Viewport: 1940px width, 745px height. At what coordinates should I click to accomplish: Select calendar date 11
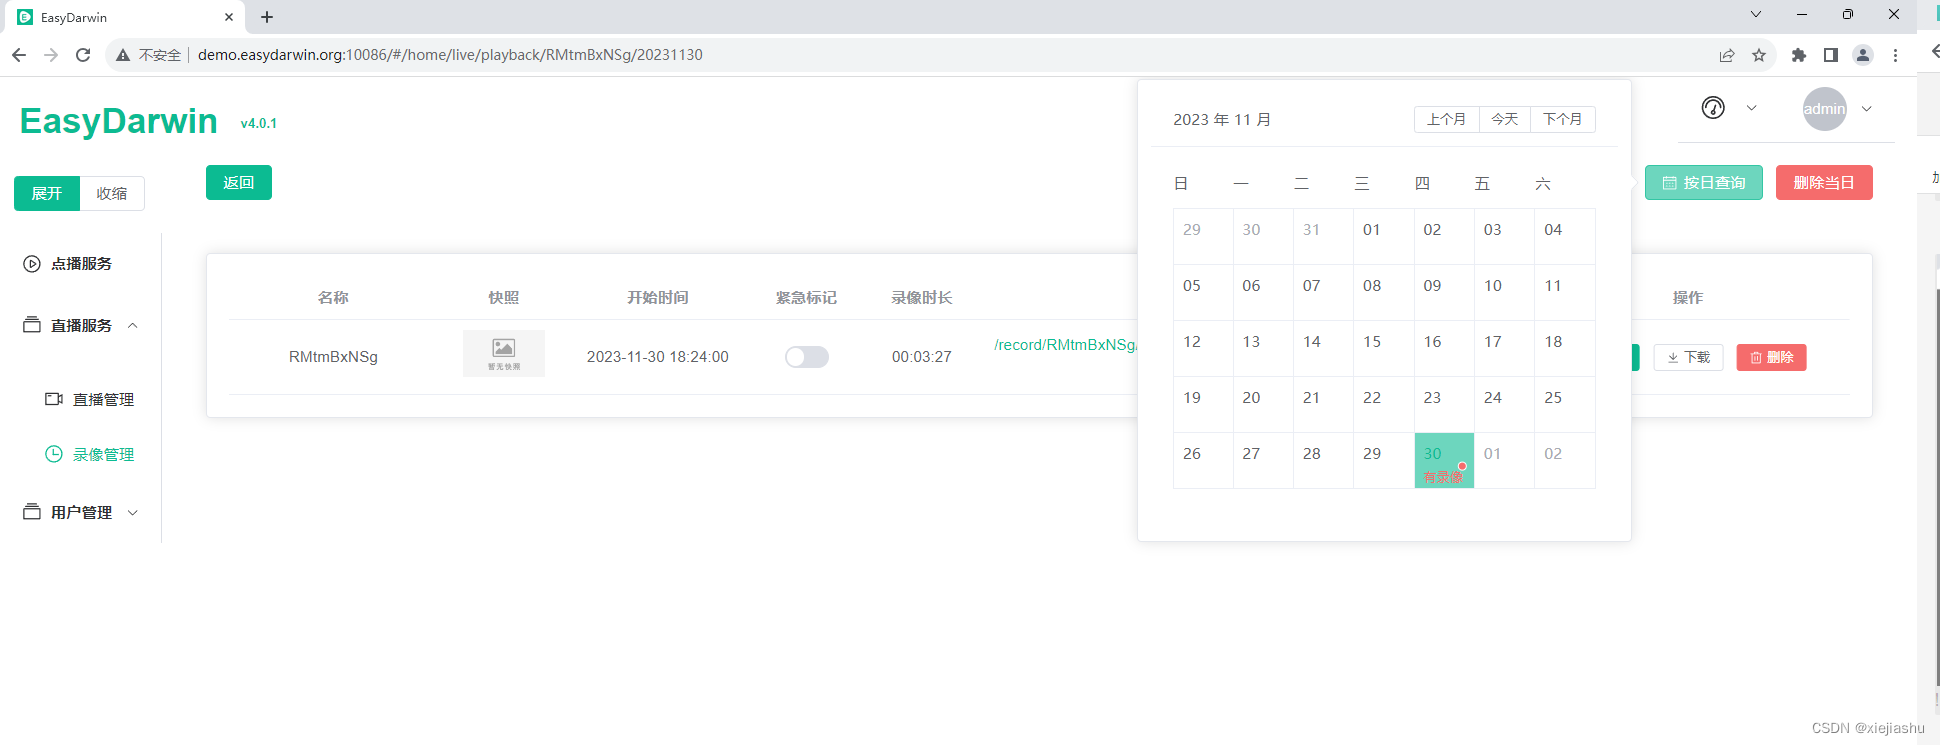click(x=1565, y=293)
